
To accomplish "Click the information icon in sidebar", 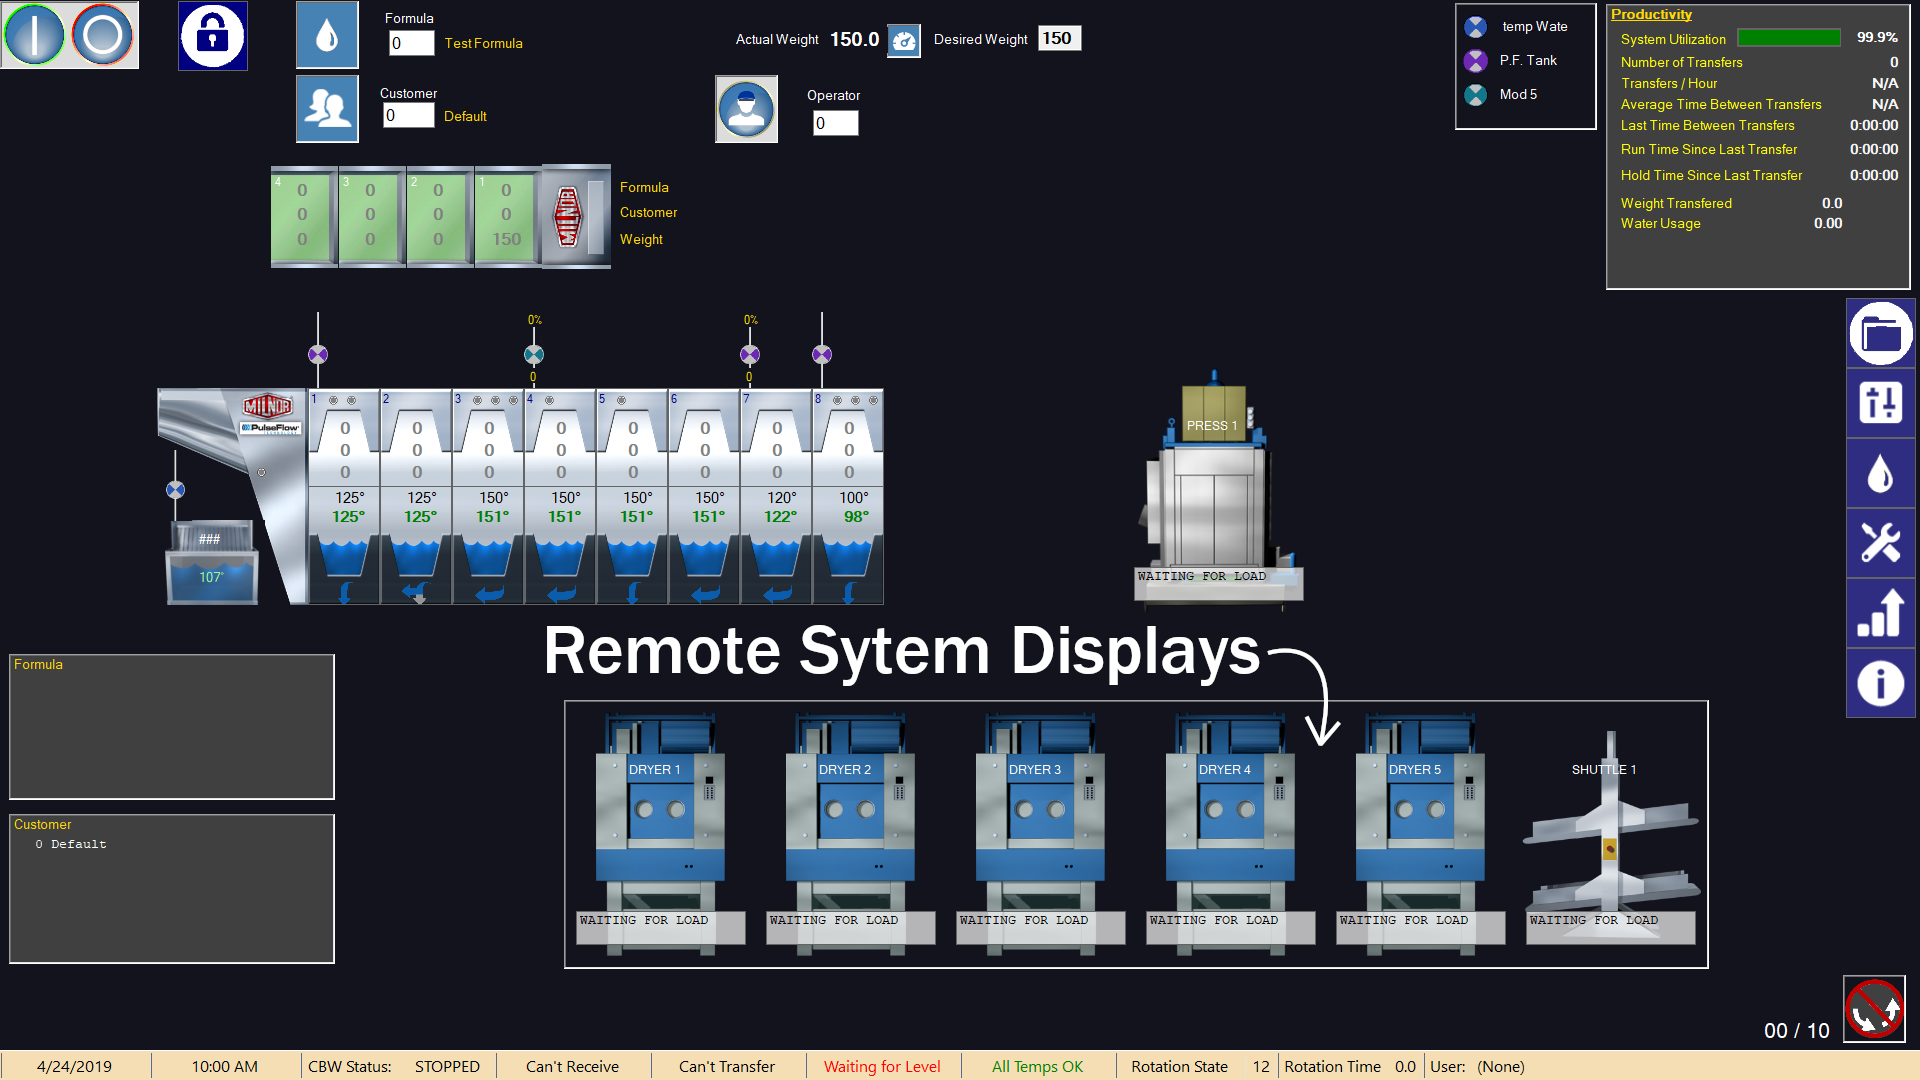I will [x=1881, y=683].
